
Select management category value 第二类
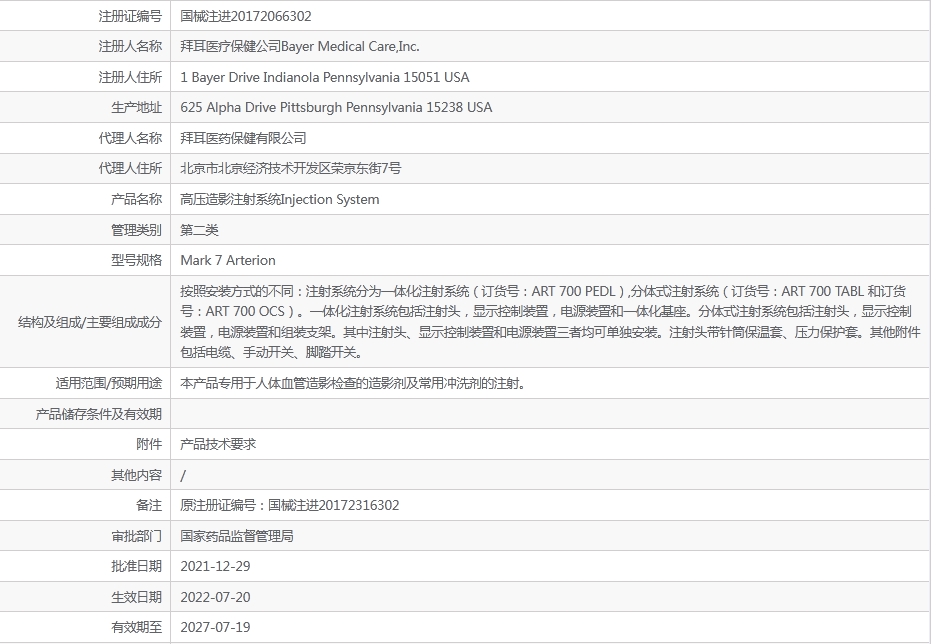(199, 230)
